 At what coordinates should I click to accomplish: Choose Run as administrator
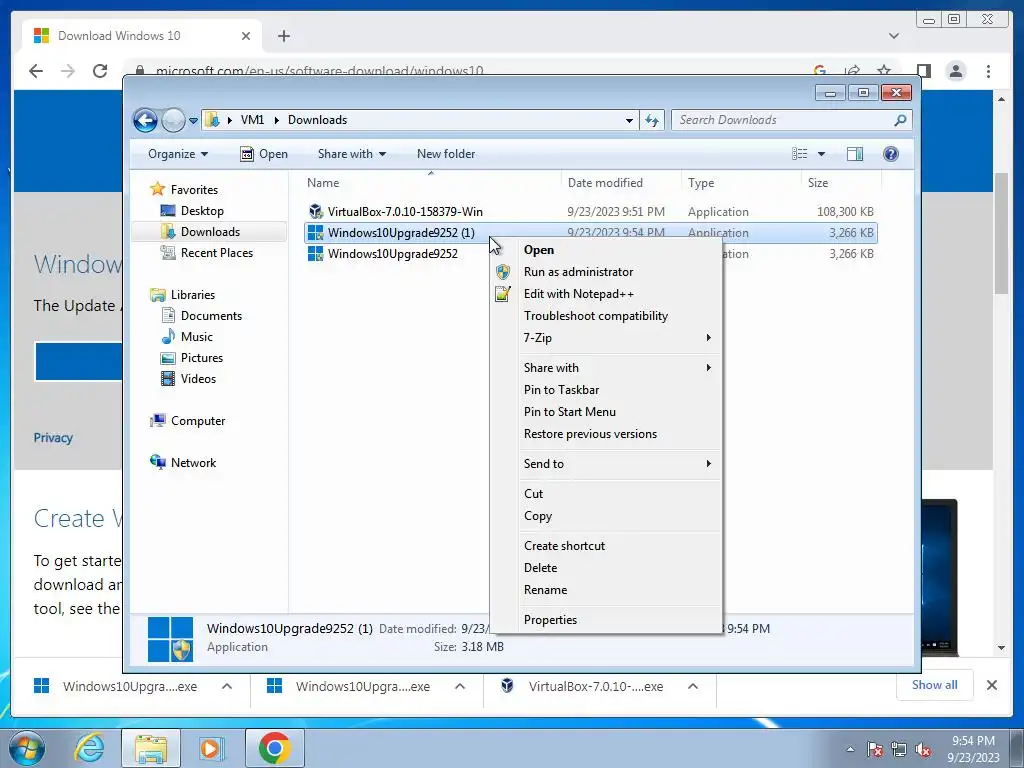click(606, 272)
